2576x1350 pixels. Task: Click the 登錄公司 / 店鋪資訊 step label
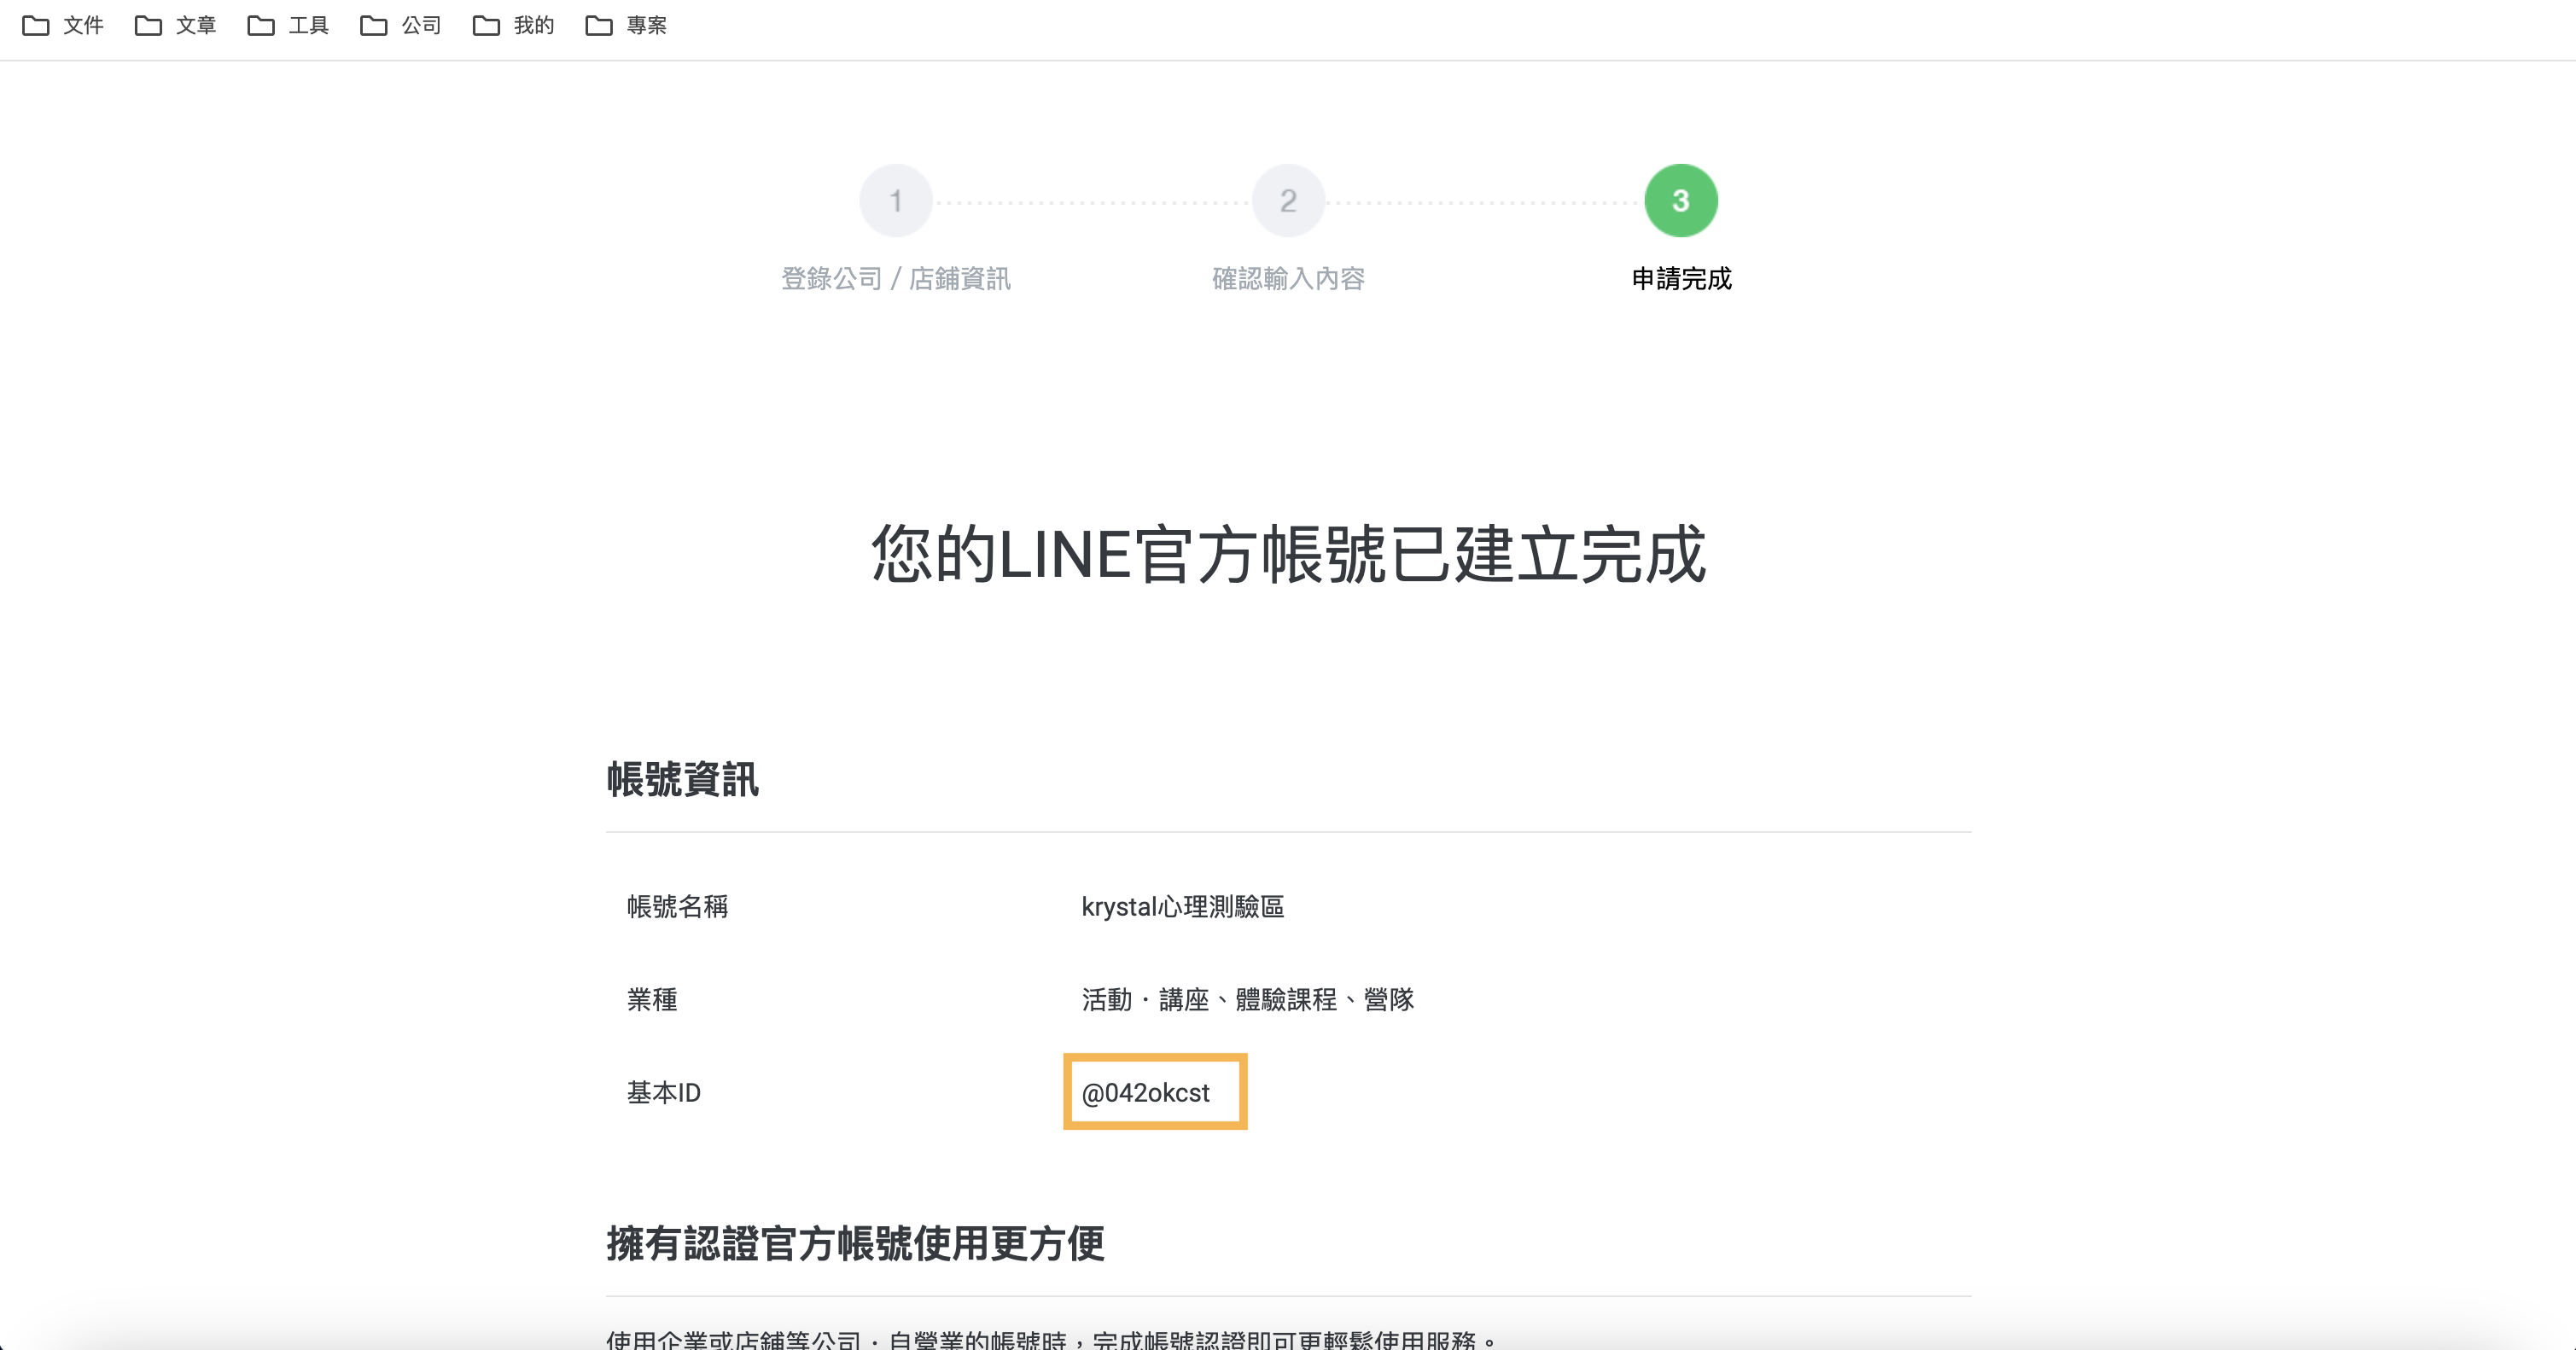896,278
